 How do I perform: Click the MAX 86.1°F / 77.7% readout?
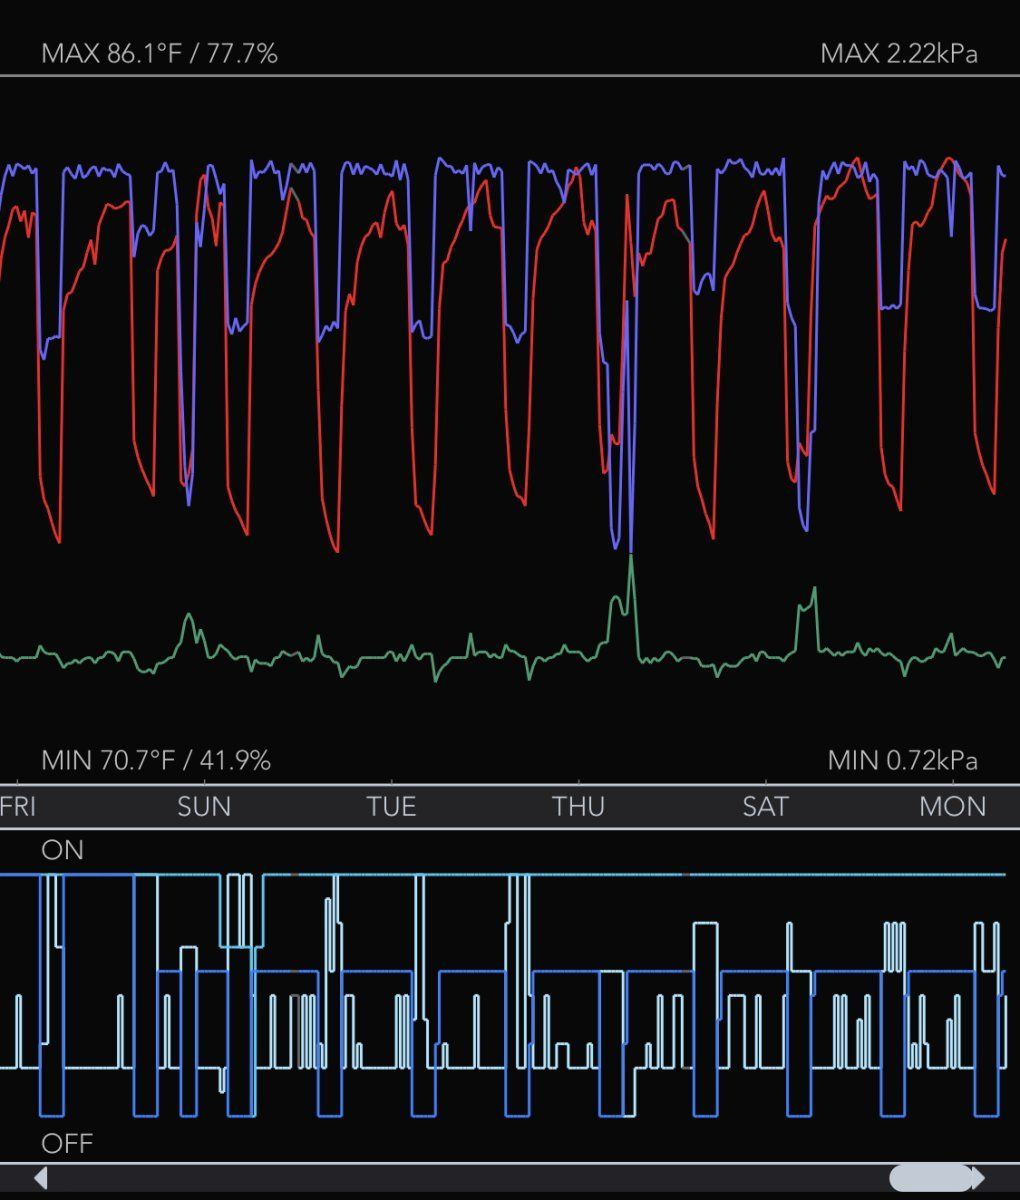pos(159,53)
